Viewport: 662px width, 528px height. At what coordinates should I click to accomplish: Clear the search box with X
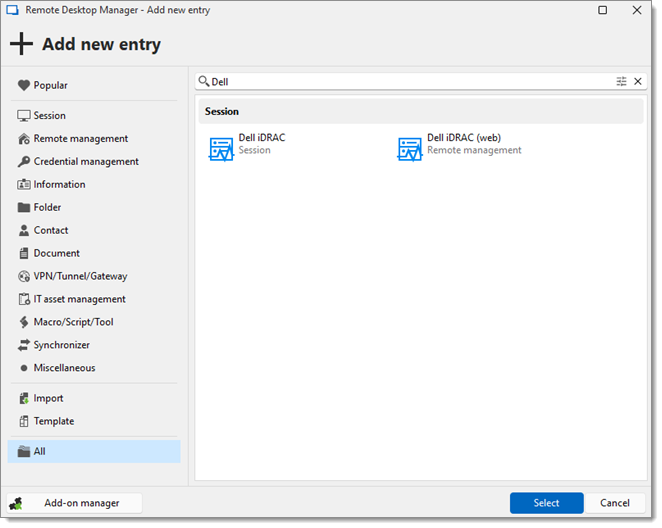(x=638, y=81)
